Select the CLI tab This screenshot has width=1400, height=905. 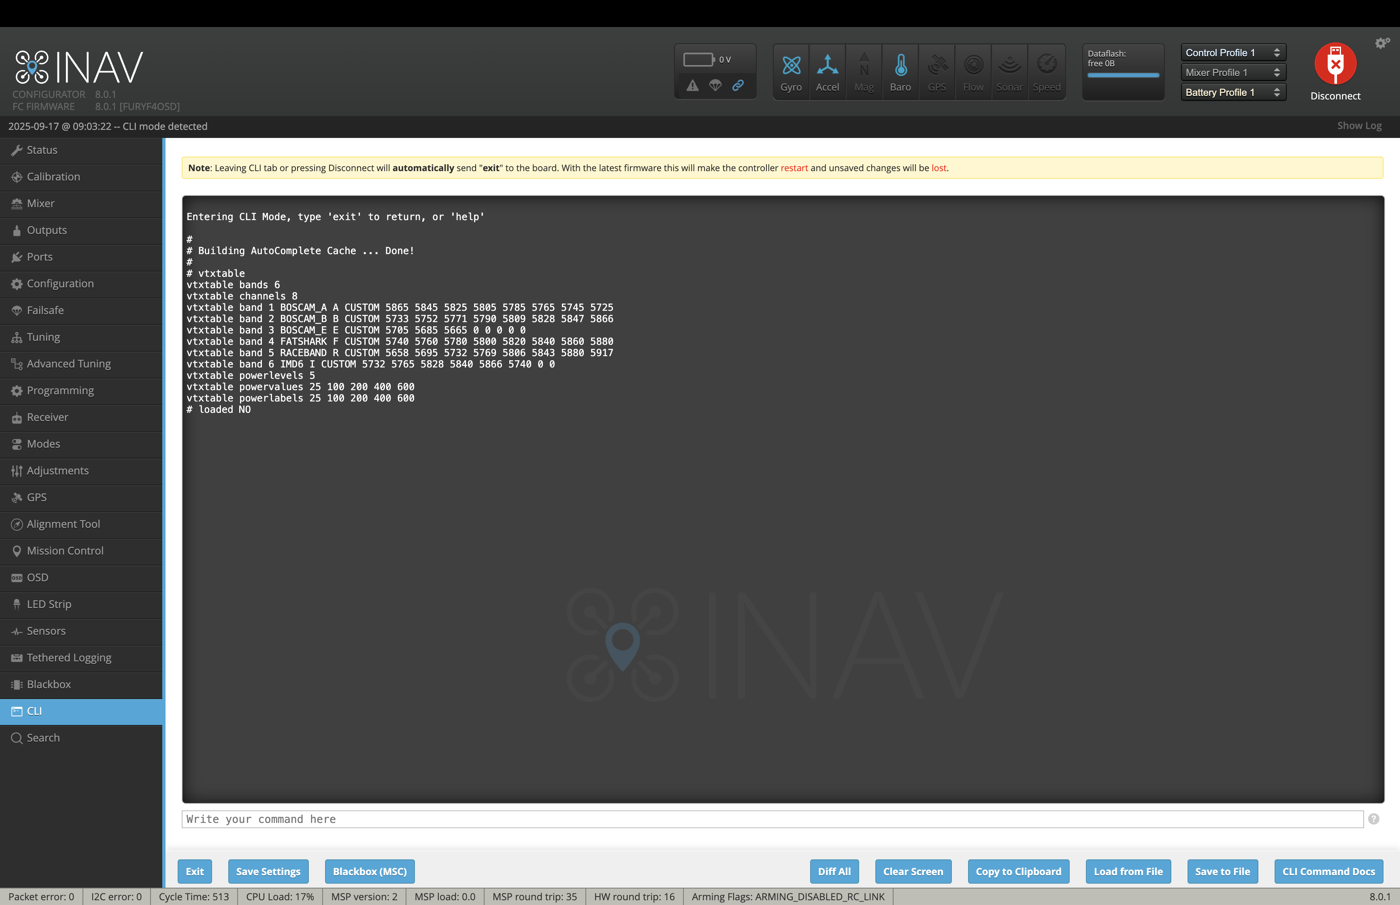click(x=81, y=711)
